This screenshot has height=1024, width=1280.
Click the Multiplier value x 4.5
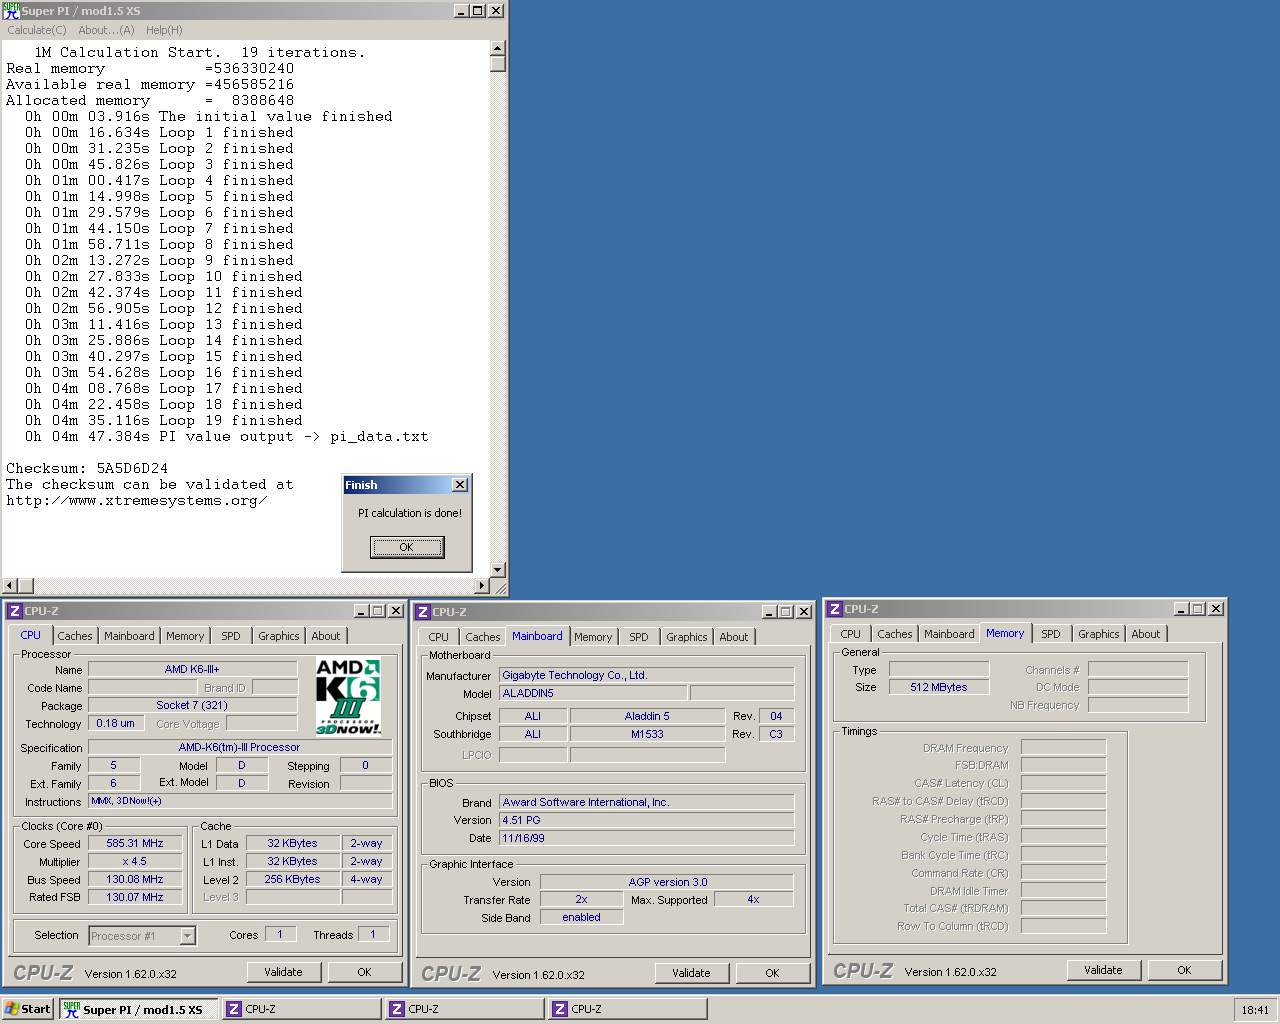point(135,861)
